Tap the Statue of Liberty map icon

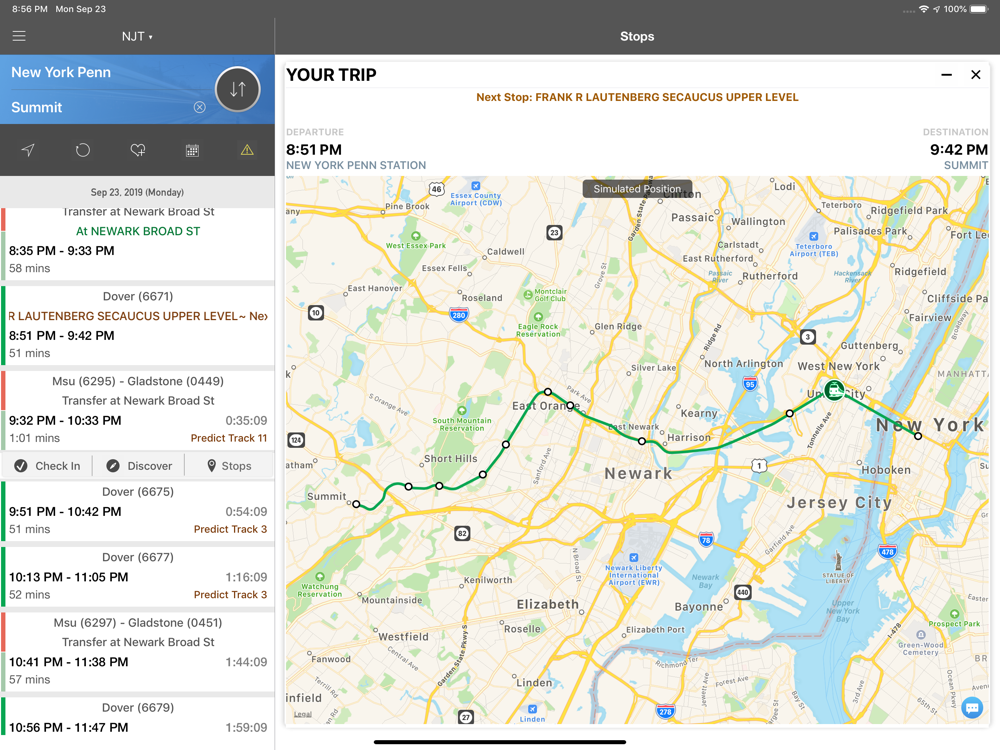837,562
